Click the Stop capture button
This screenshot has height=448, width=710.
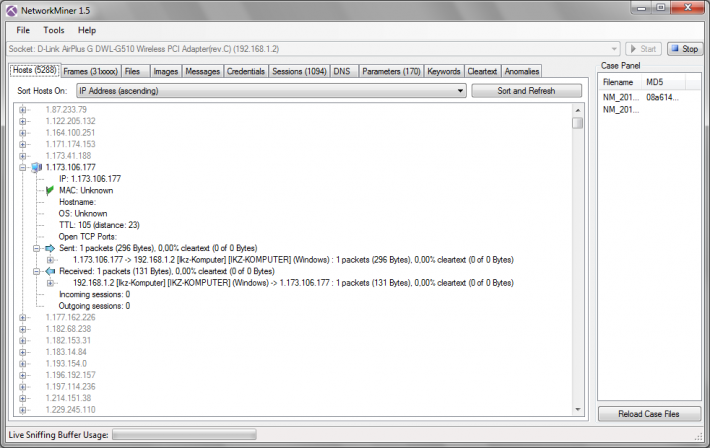click(684, 49)
